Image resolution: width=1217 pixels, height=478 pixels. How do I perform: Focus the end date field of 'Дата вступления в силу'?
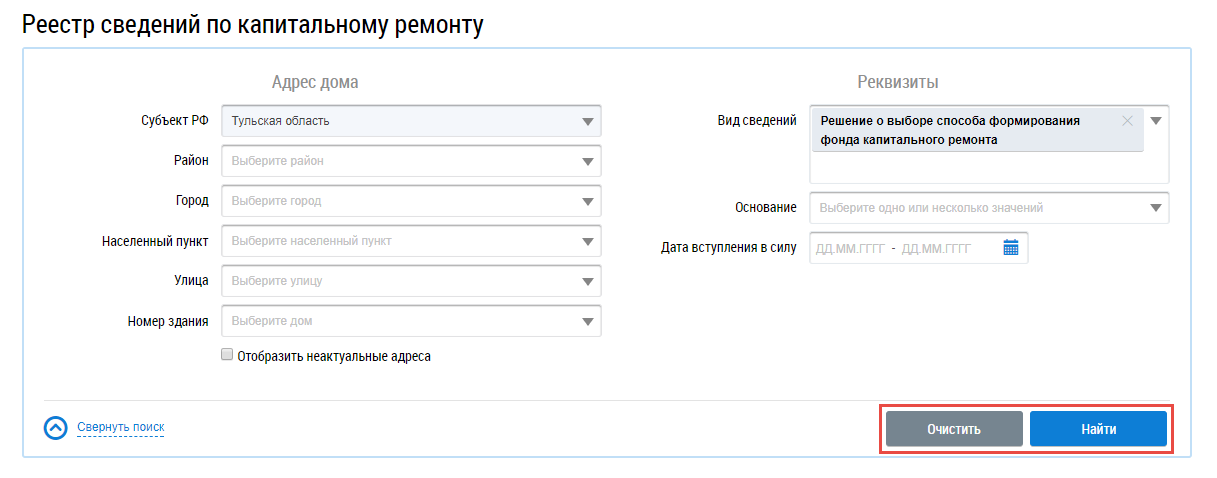coord(935,248)
